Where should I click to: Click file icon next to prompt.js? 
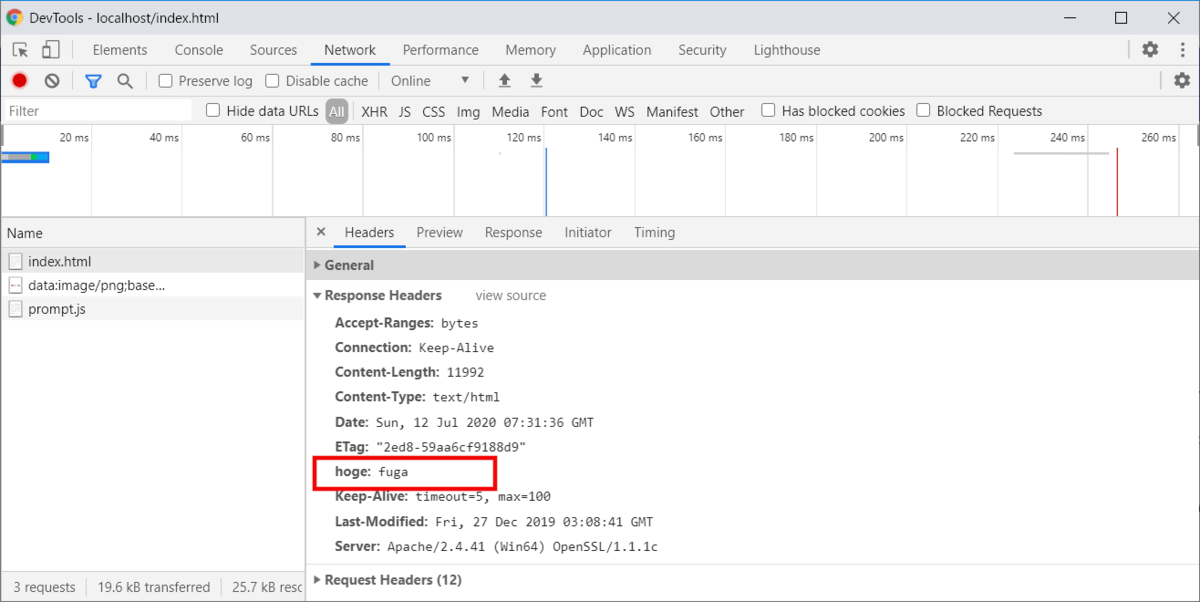click(x=15, y=309)
